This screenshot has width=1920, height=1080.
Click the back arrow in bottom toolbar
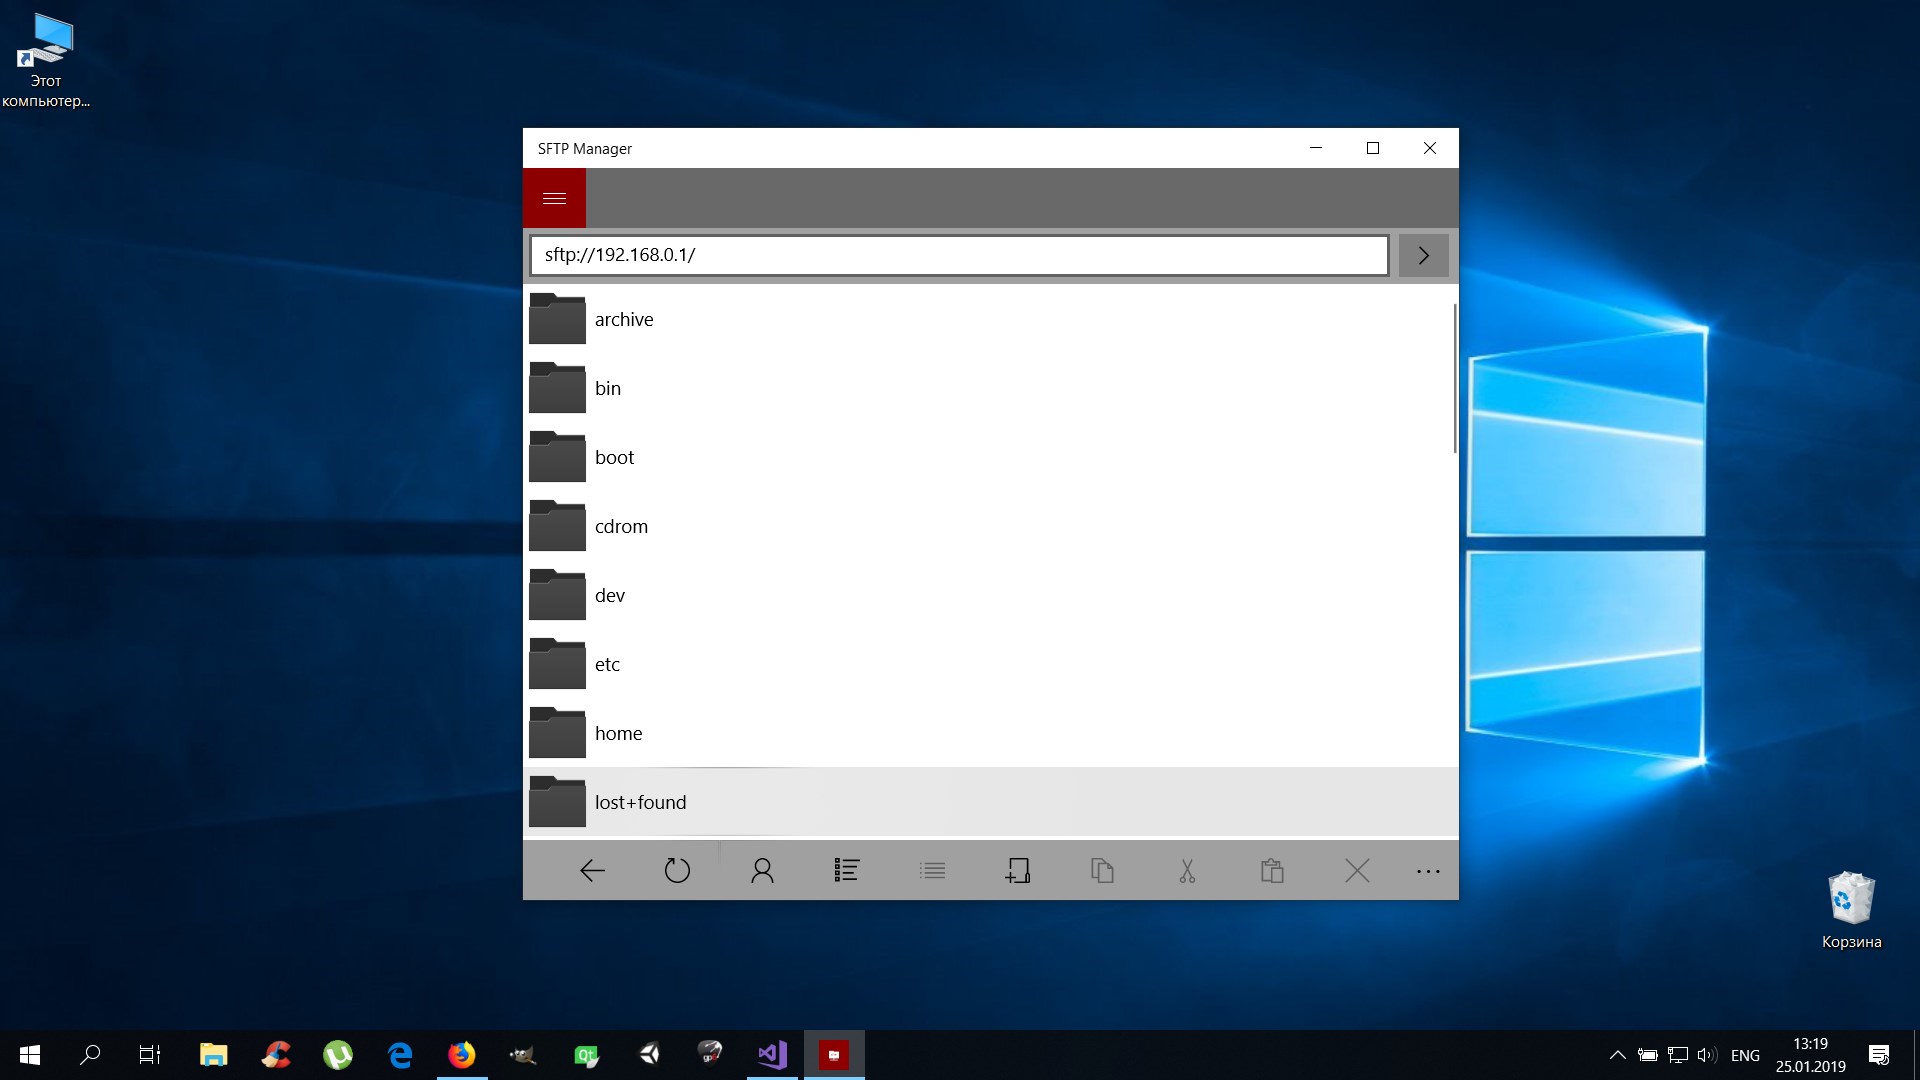(x=592, y=871)
